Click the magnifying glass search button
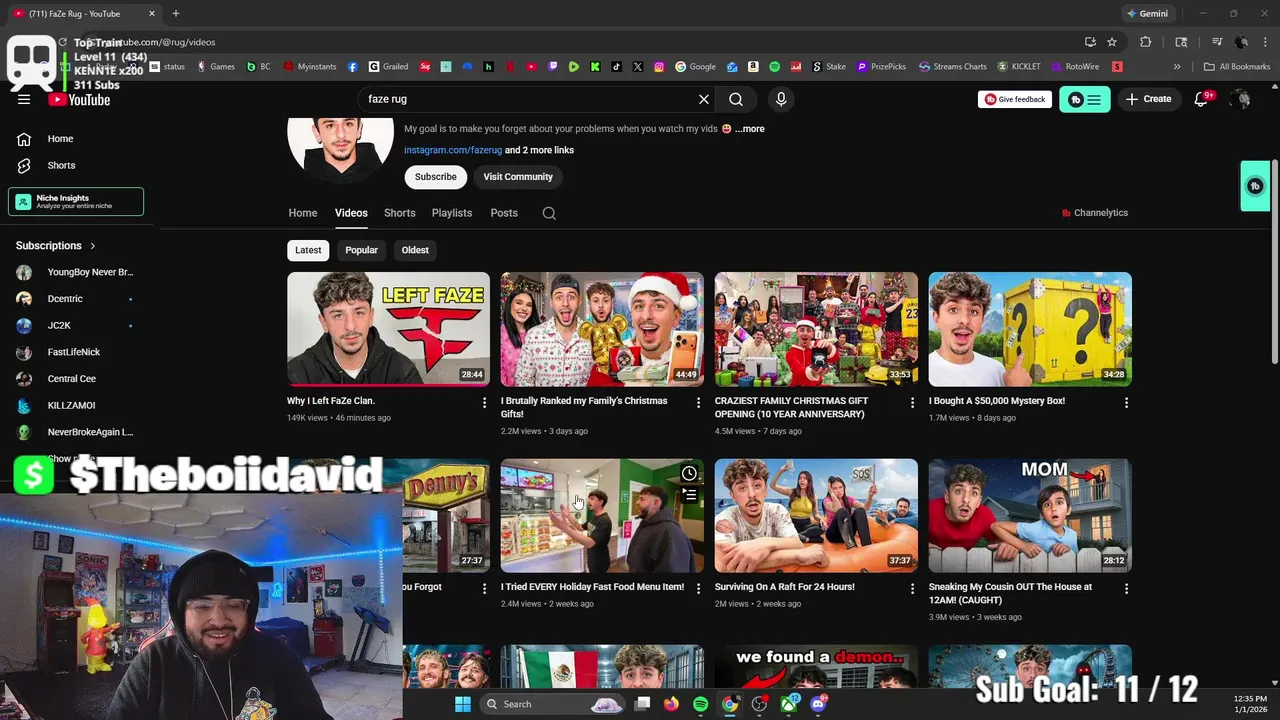 pos(736,99)
